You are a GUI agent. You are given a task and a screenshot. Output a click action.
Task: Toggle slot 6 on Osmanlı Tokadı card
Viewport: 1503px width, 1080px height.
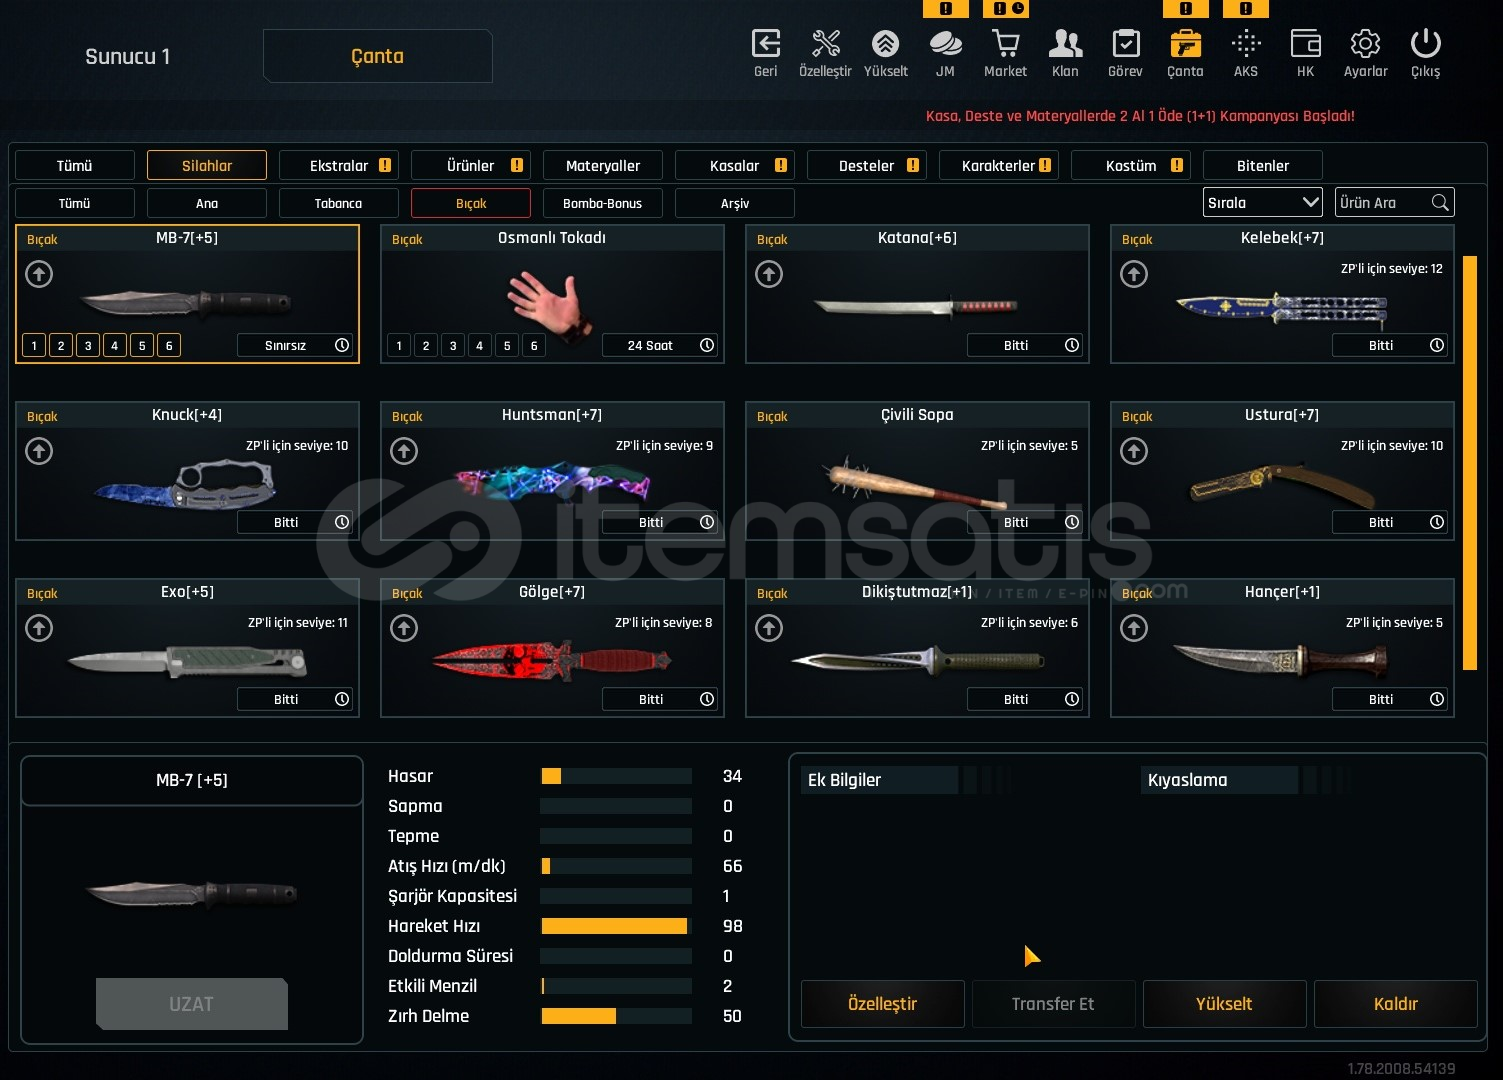(x=534, y=345)
